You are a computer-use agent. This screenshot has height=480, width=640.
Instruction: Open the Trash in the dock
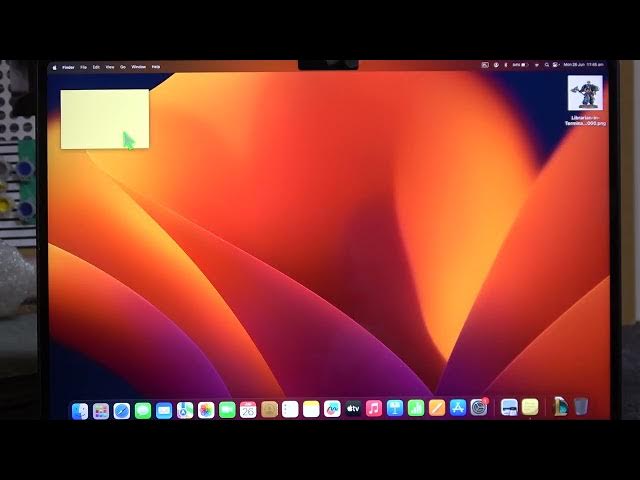(x=581, y=407)
